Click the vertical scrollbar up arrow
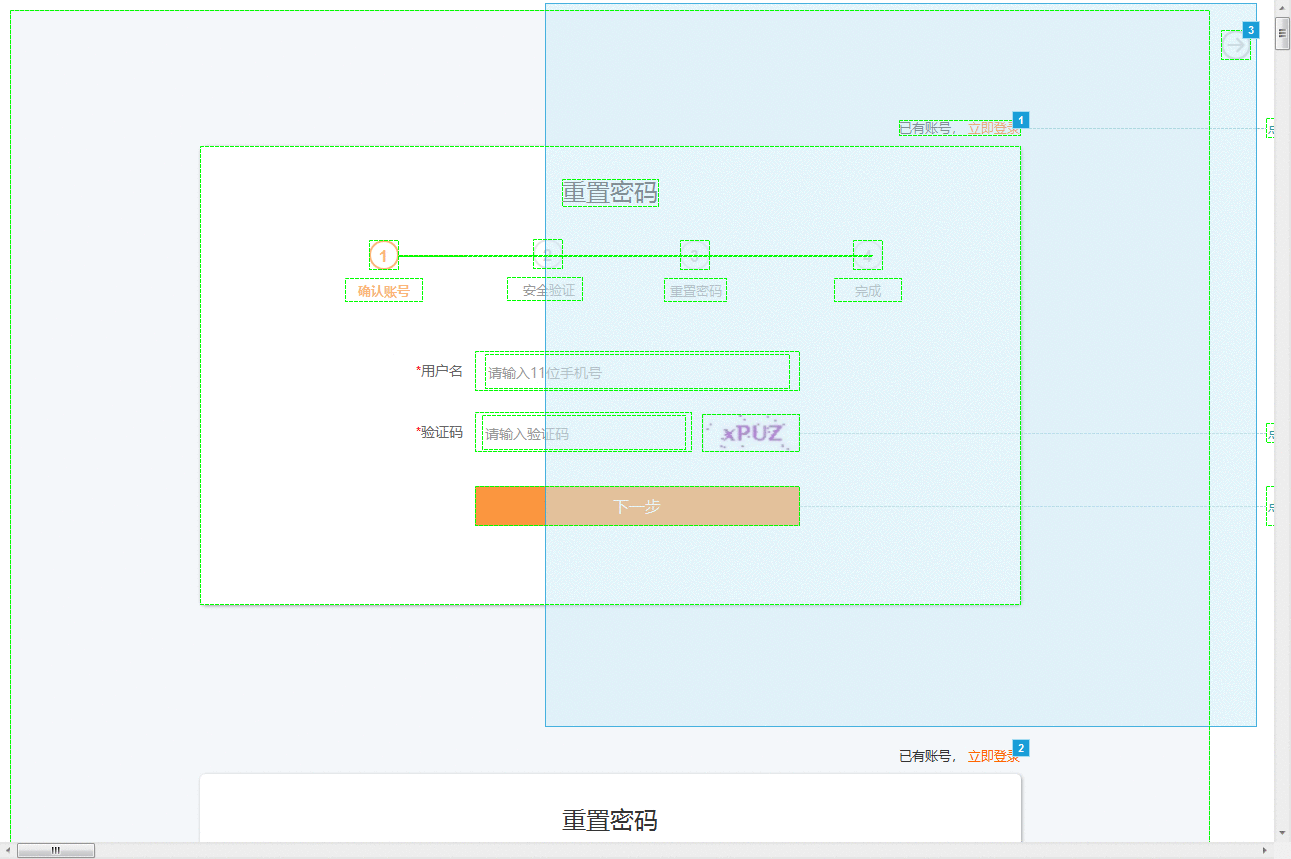The height and width of the screenshot is (859, 1291). coord(1282,9)
